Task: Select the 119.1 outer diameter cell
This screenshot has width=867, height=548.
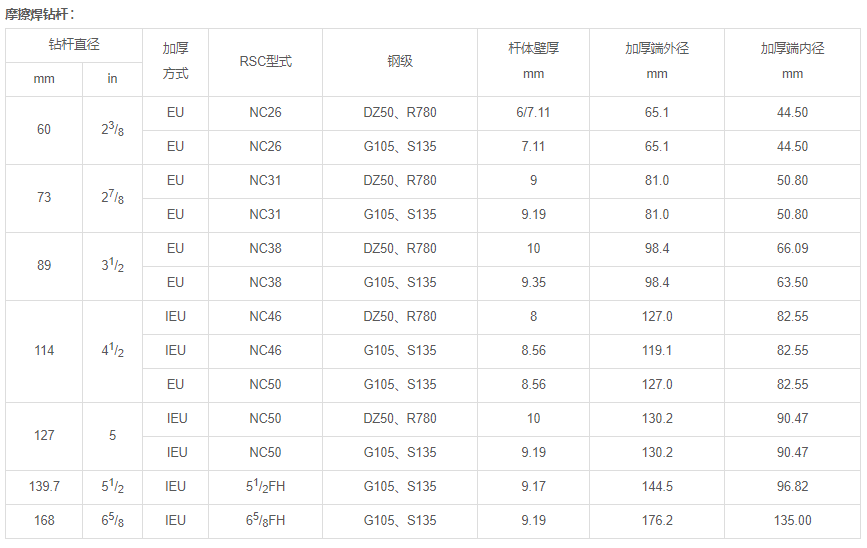Action: (x=657, y=351)
